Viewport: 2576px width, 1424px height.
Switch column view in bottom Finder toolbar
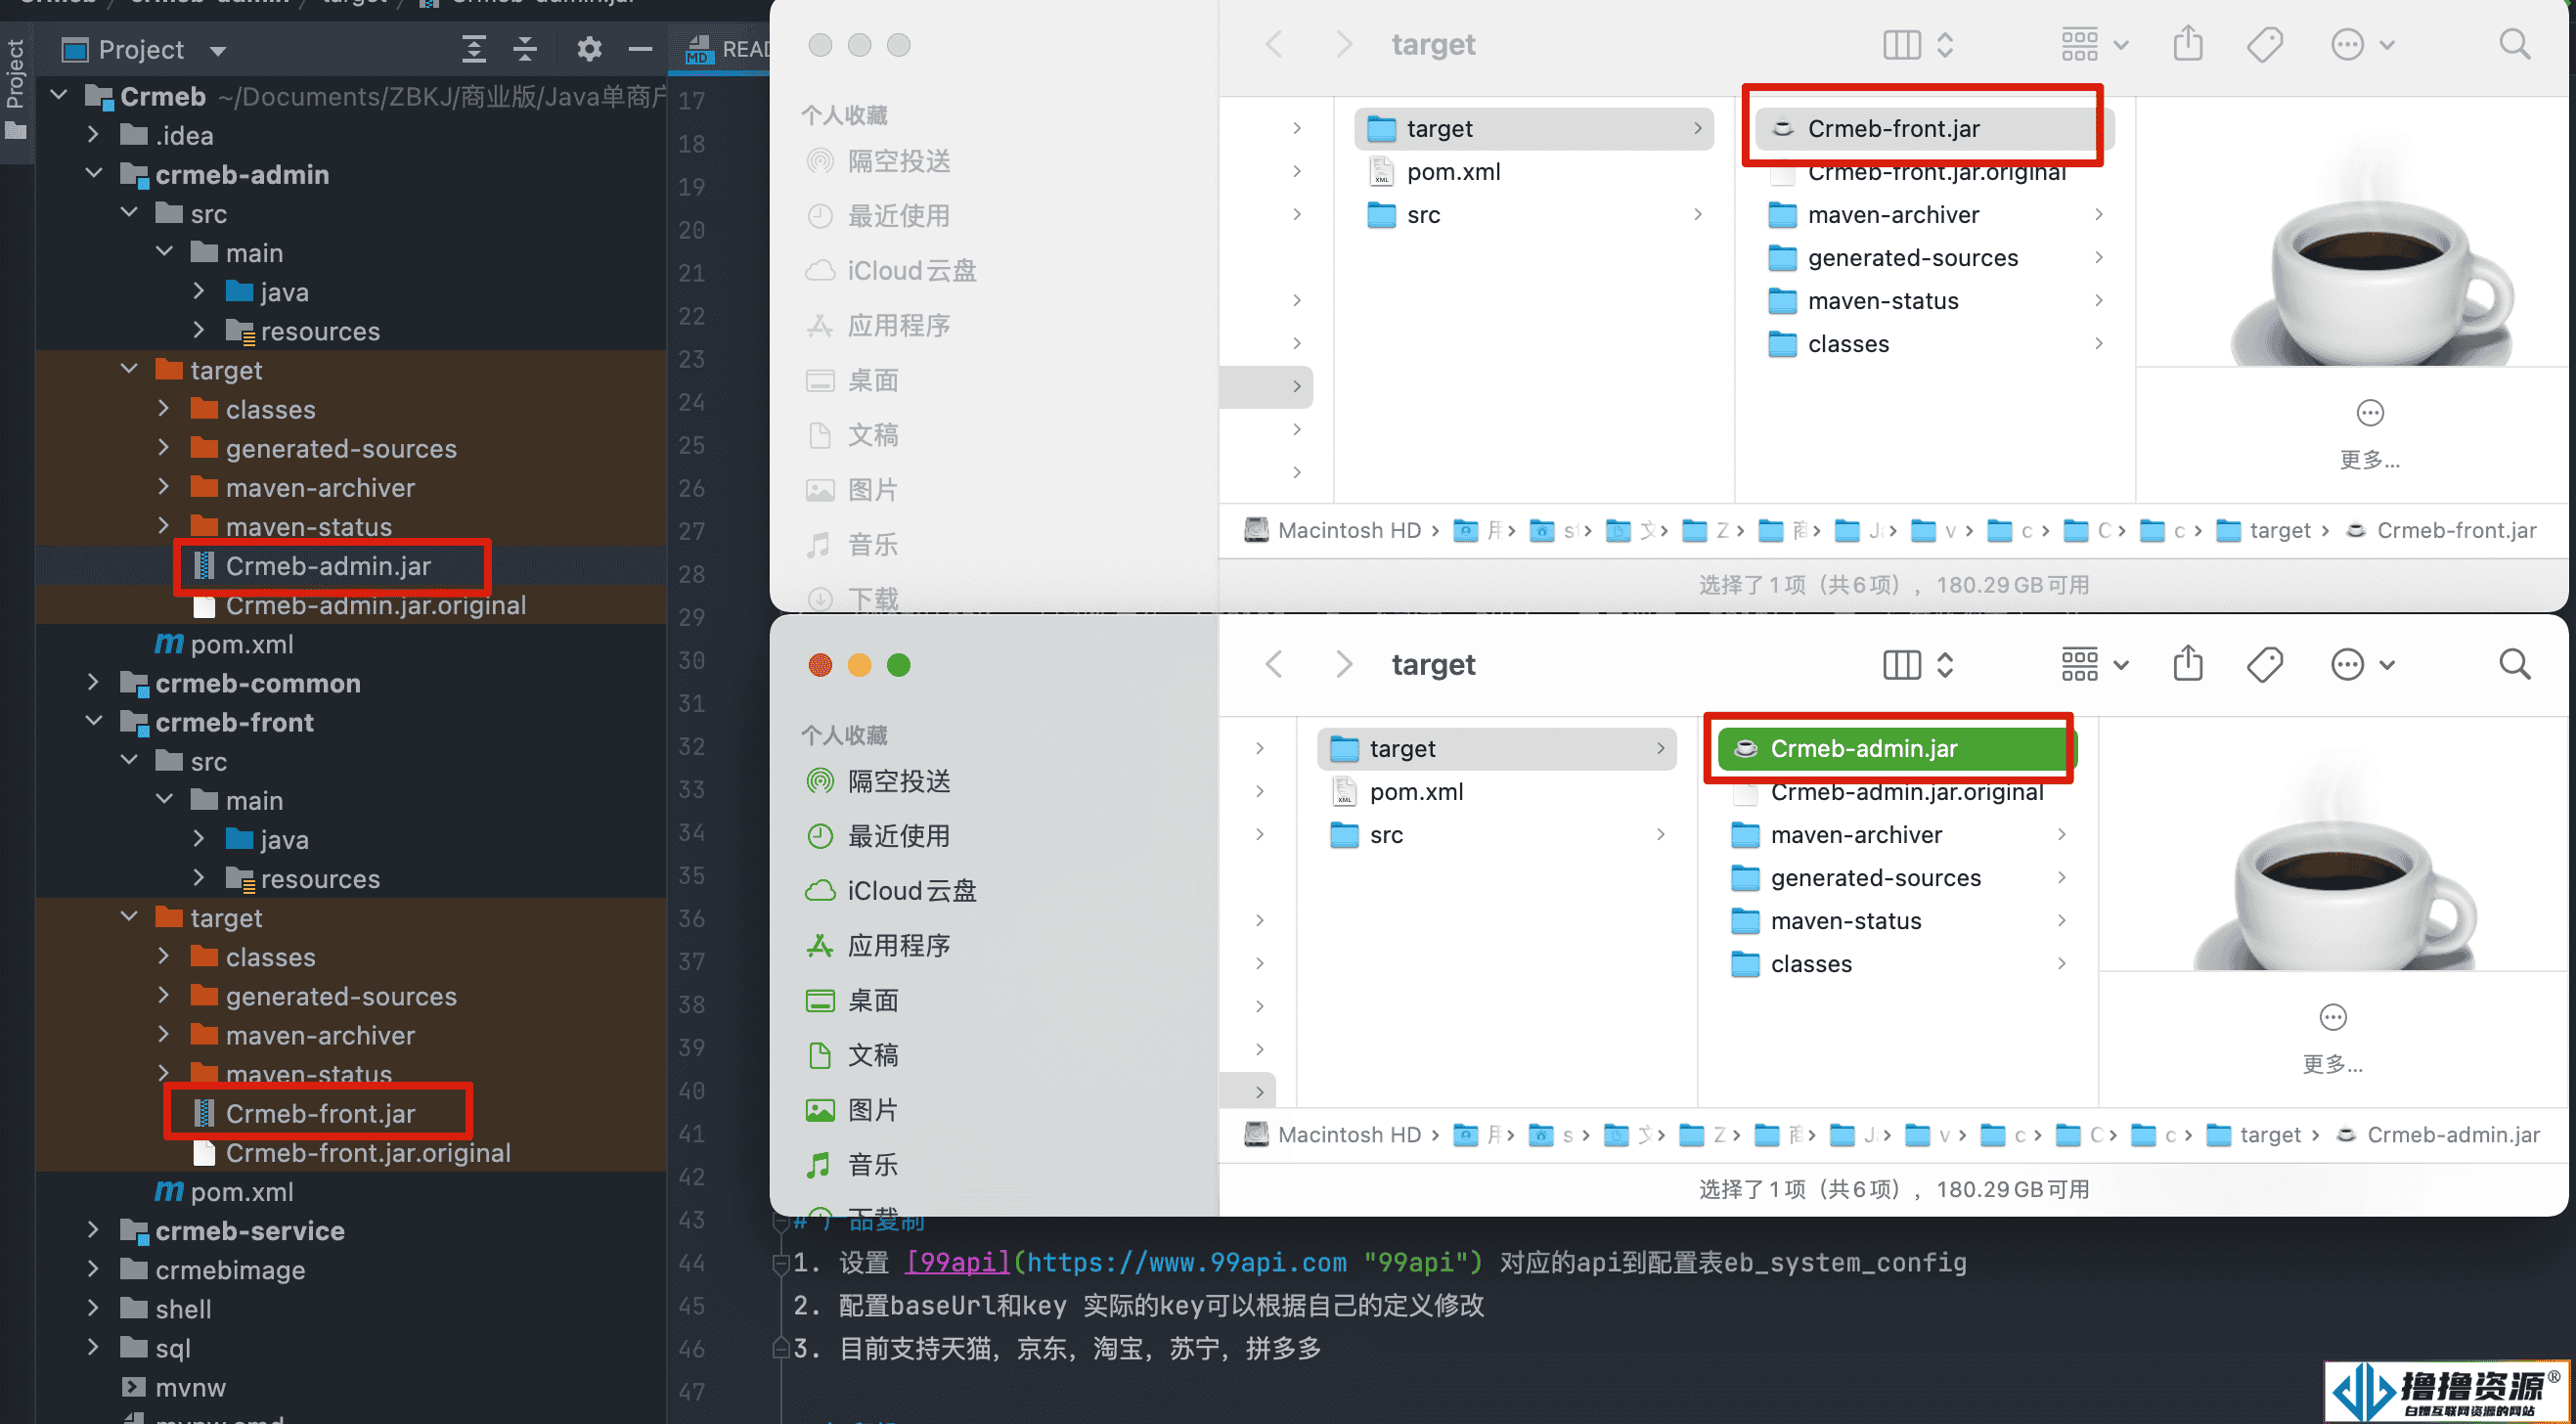(1917, 664)
